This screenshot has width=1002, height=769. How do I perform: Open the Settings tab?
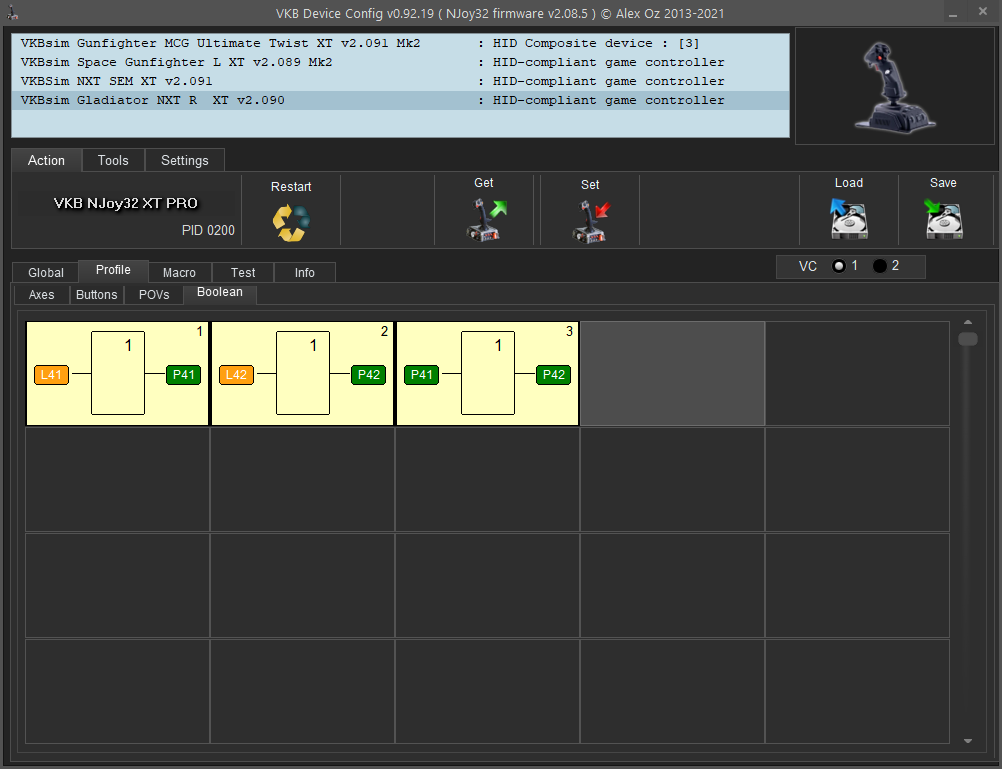coord(185,160)
